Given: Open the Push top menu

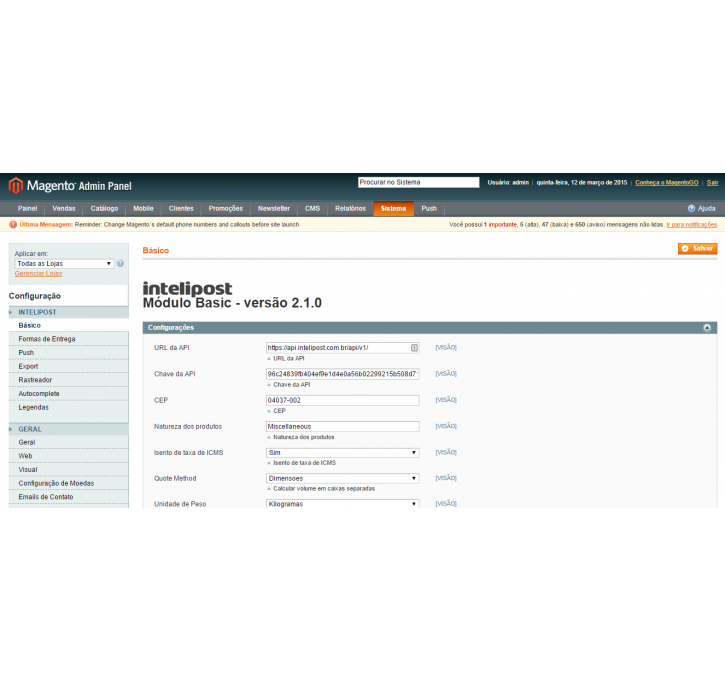Looking at the screenshot, I should [429, 208].
